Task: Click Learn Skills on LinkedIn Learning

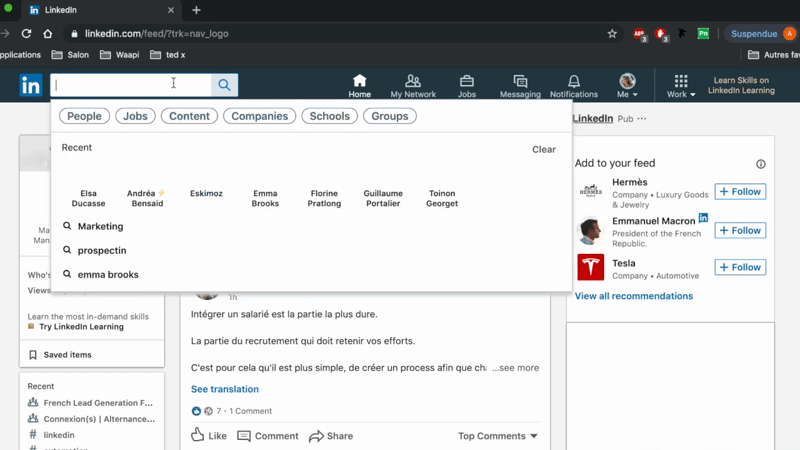Action: [x=741, y=85]
